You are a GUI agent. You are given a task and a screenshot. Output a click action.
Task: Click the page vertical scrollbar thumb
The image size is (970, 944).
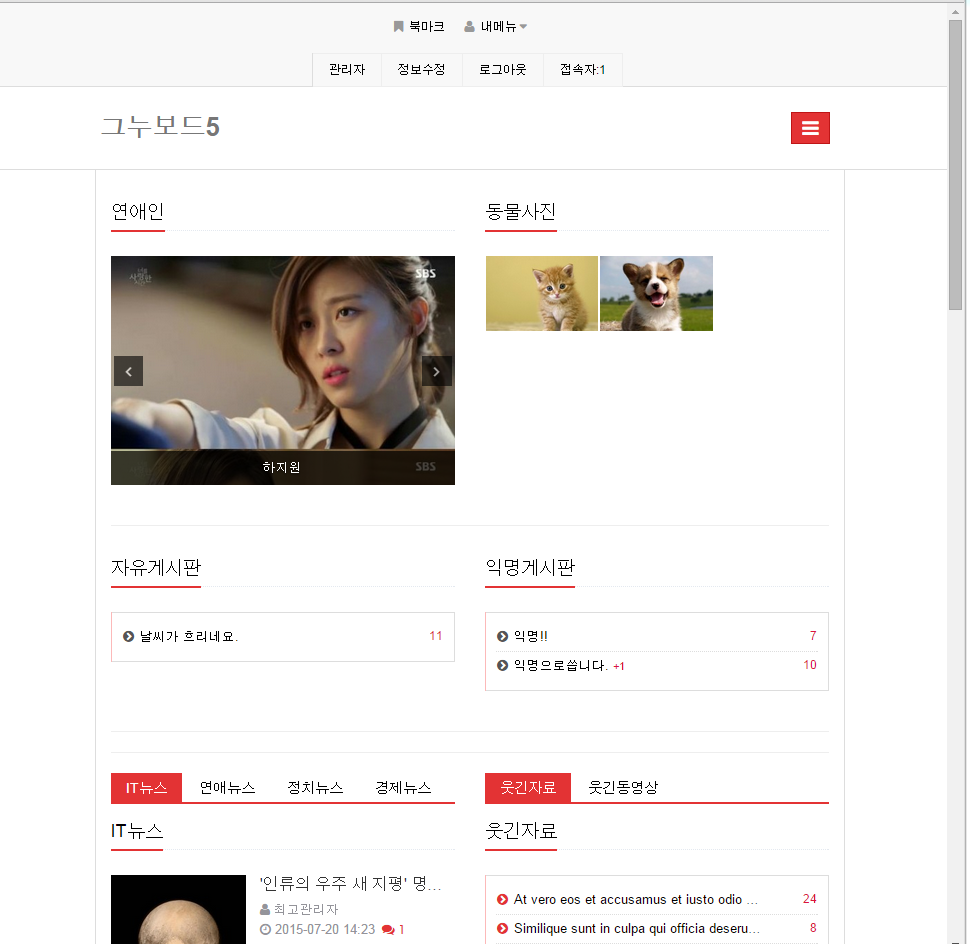coord(955,165)
